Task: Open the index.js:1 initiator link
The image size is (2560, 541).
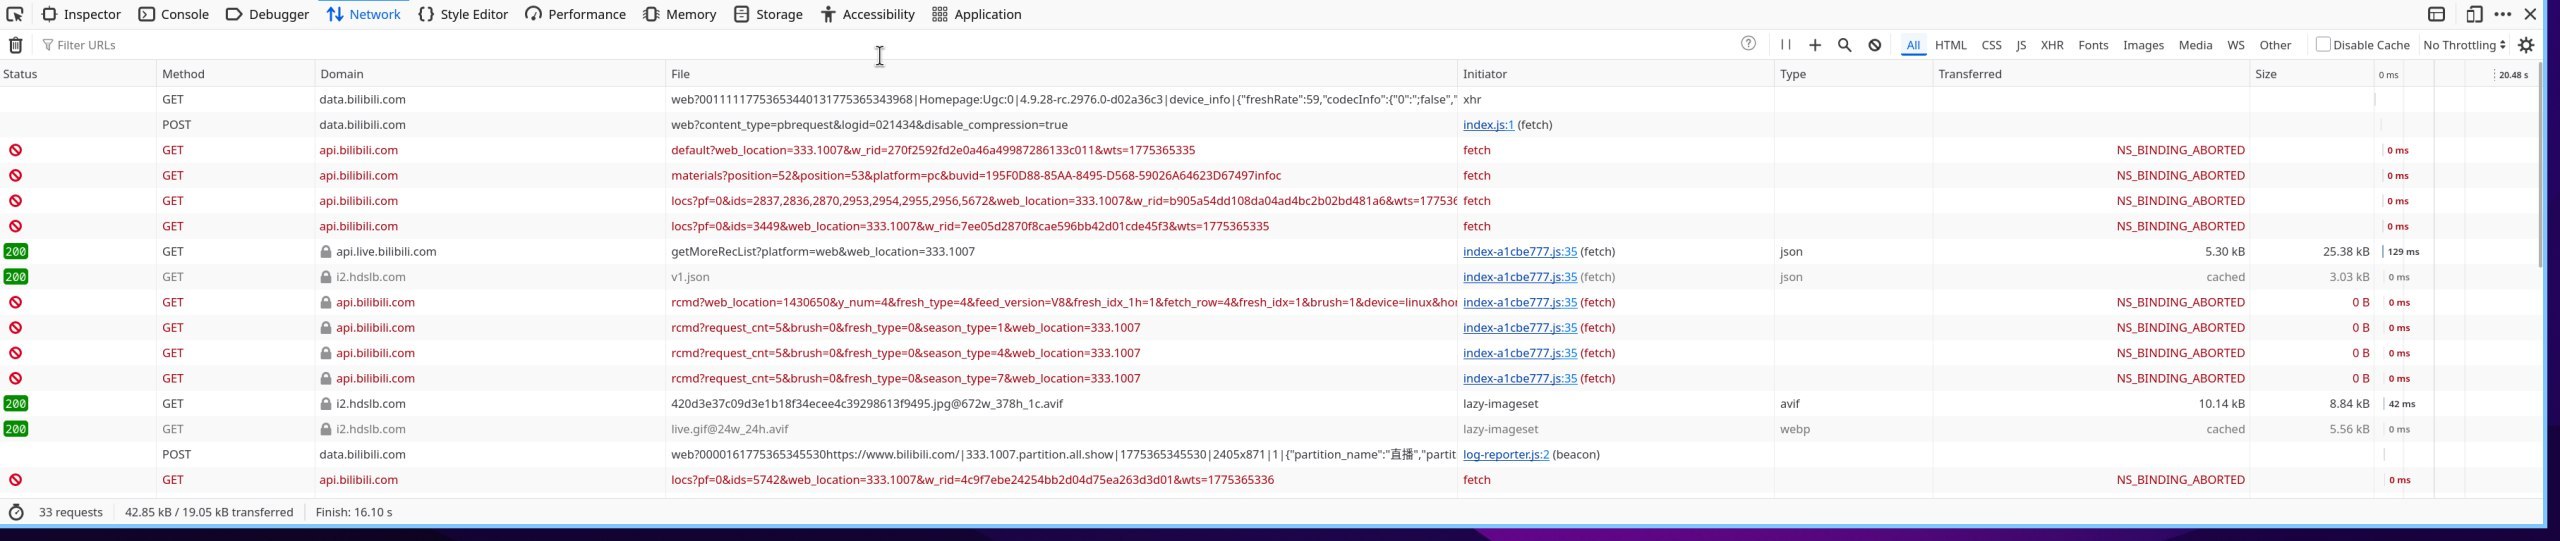Action: pyautogui.click(x=1488, y=125)
